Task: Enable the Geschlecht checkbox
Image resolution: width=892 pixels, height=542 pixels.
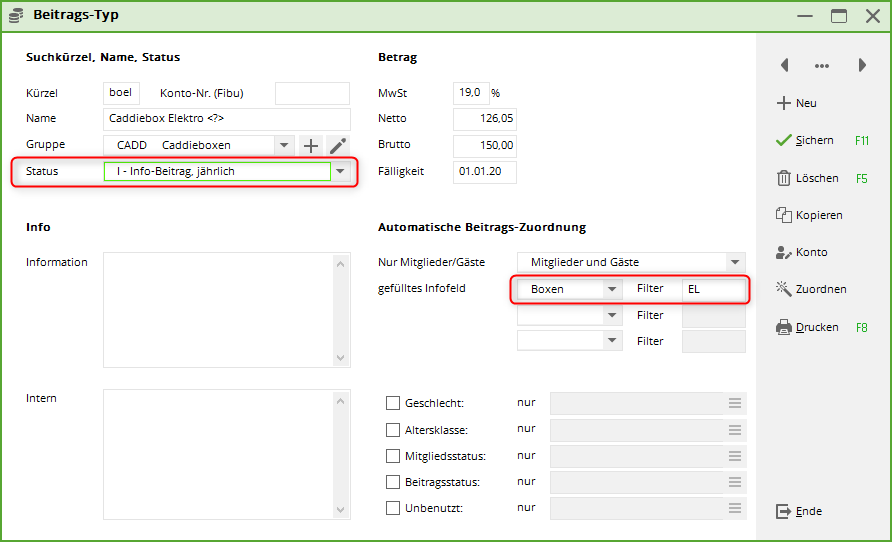Action: (393, 403)
